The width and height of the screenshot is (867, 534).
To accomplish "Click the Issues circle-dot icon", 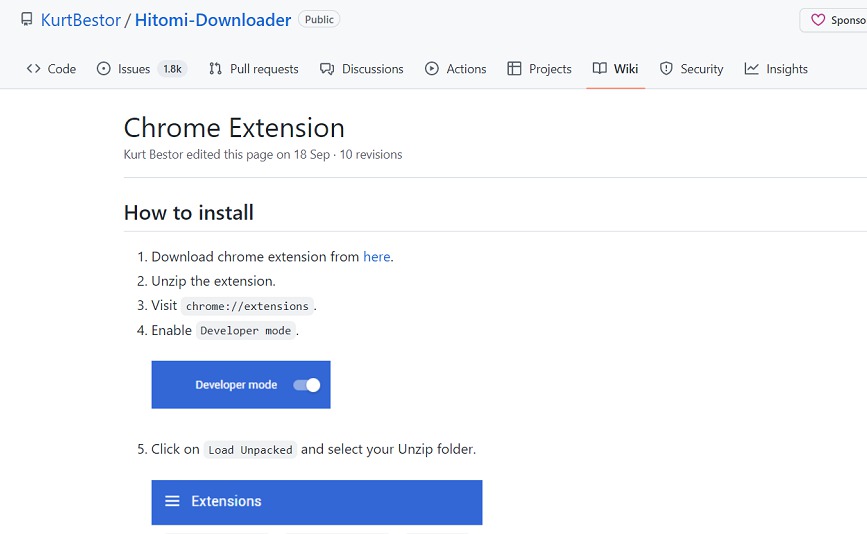I will tap(103, 69).
